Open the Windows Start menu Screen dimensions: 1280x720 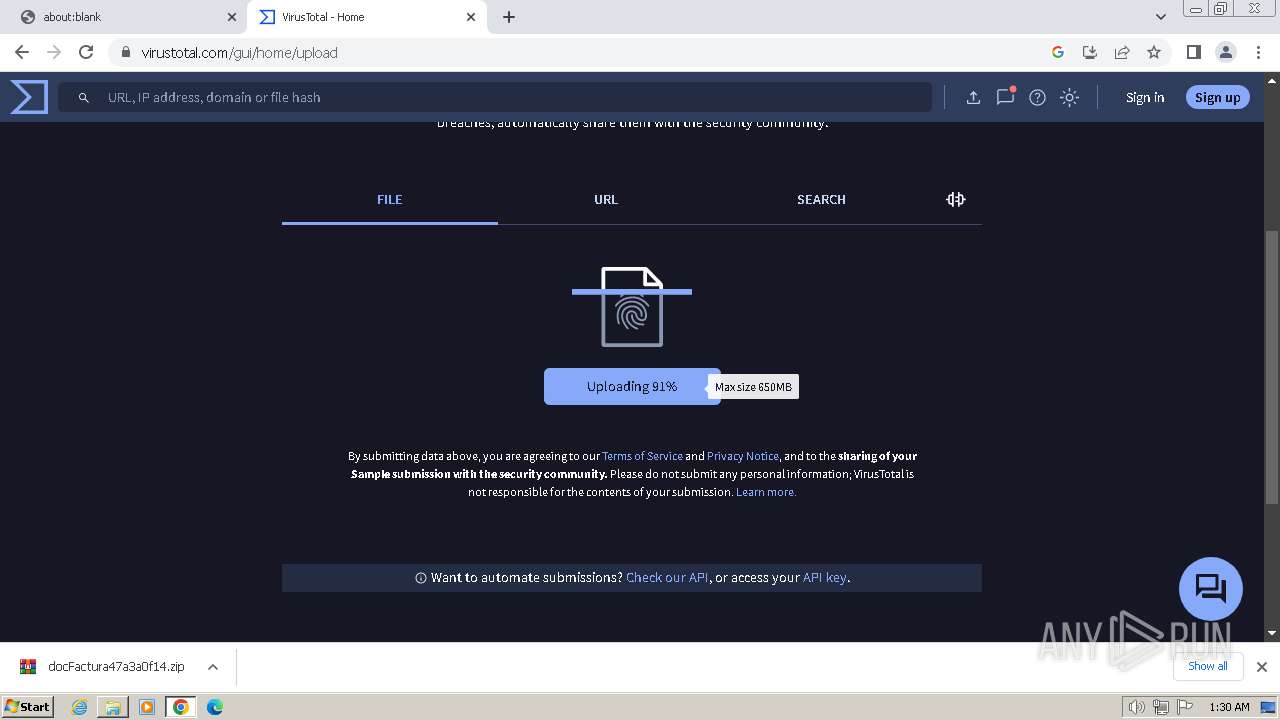click(27, 706)
